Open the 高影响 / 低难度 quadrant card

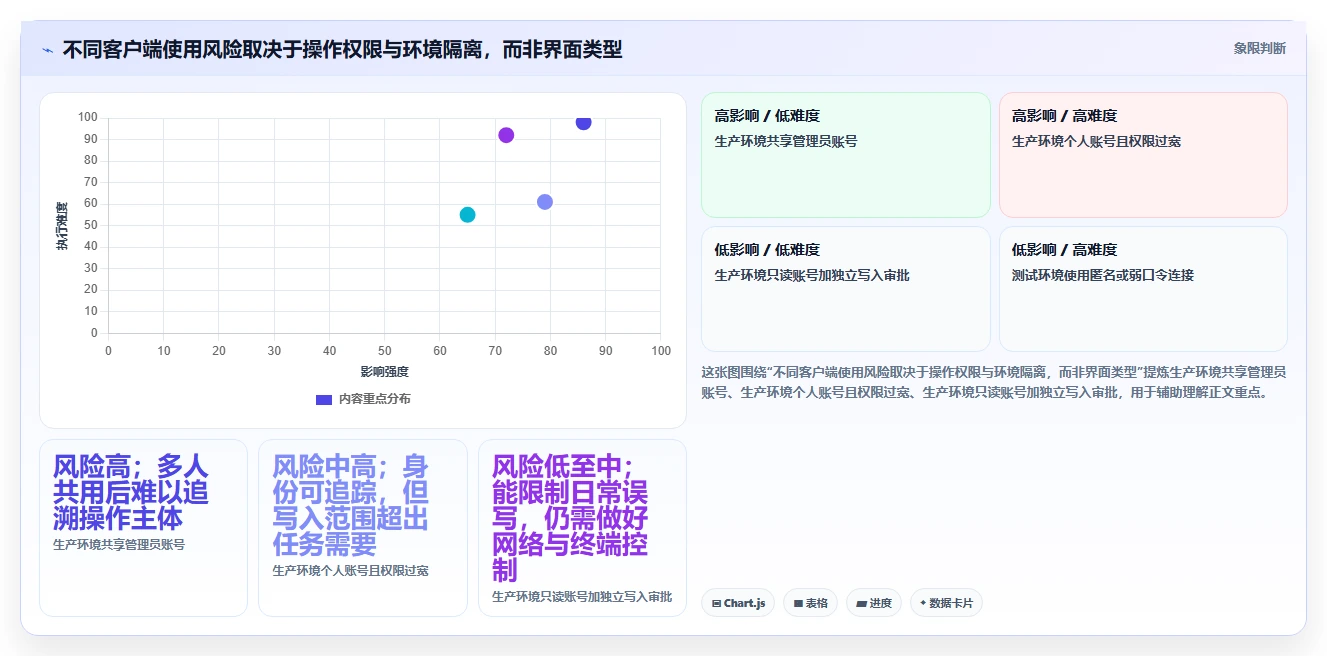click(846, 155)
